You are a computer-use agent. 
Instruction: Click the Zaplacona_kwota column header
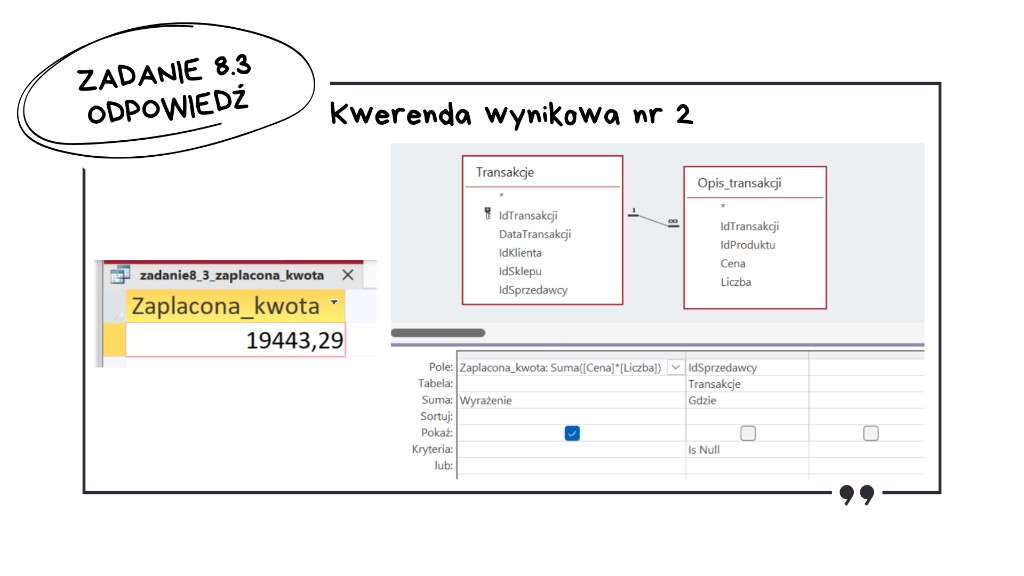tap(235, 306)
